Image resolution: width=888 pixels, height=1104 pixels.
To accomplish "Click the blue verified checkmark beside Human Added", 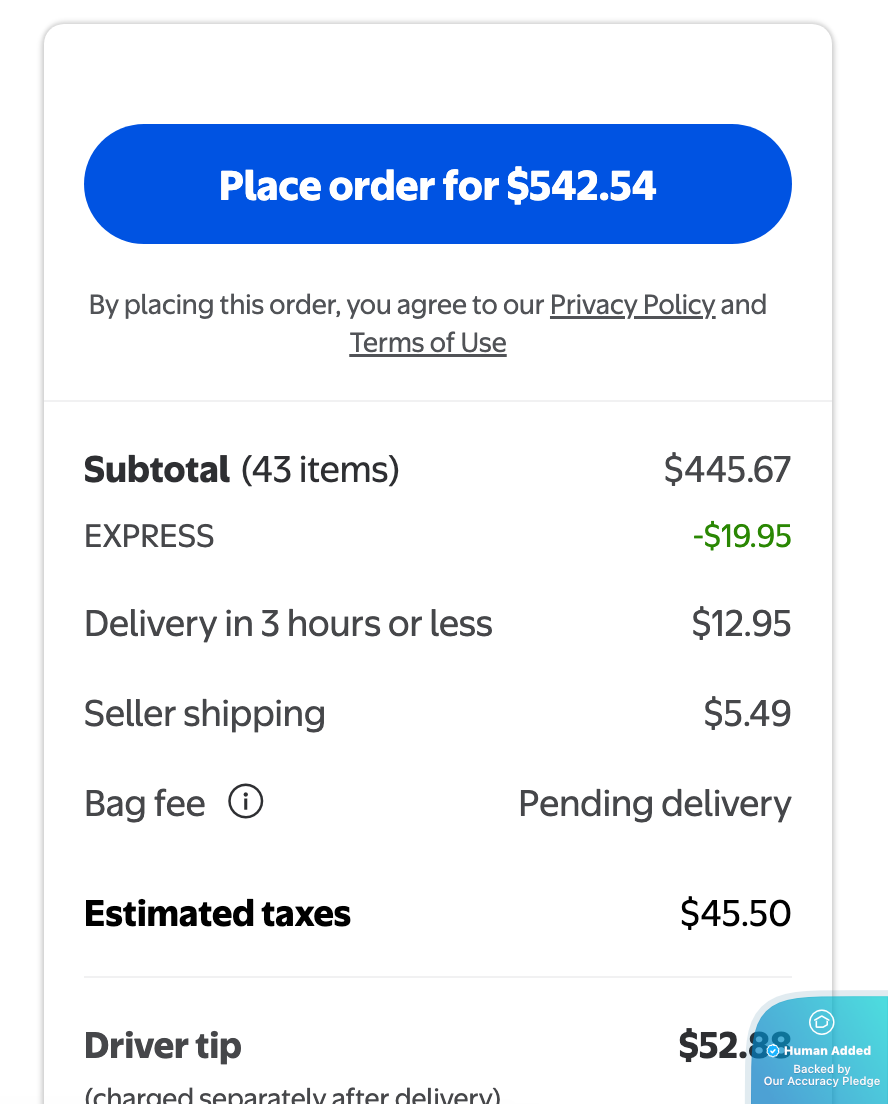I will click(773, 1051).
